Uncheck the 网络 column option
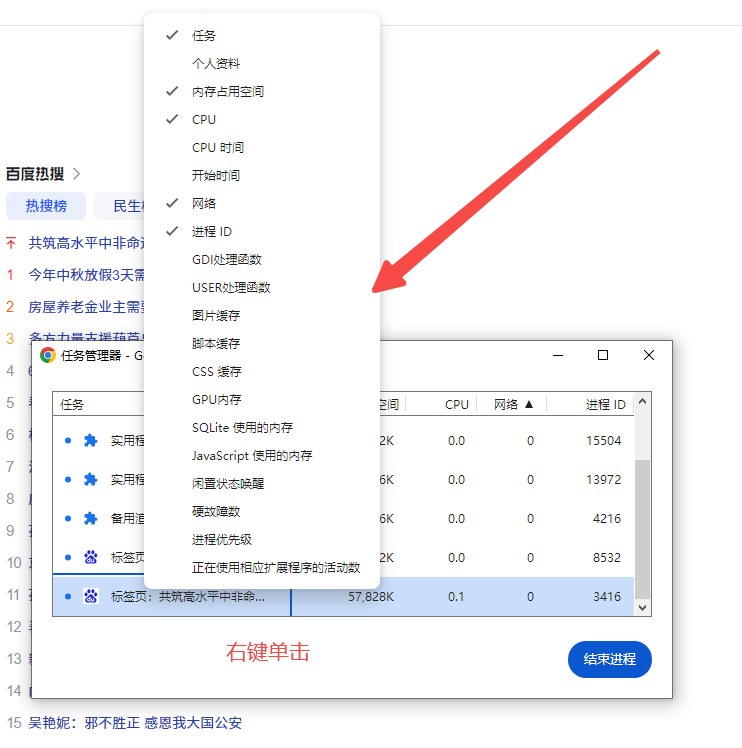 262,203
